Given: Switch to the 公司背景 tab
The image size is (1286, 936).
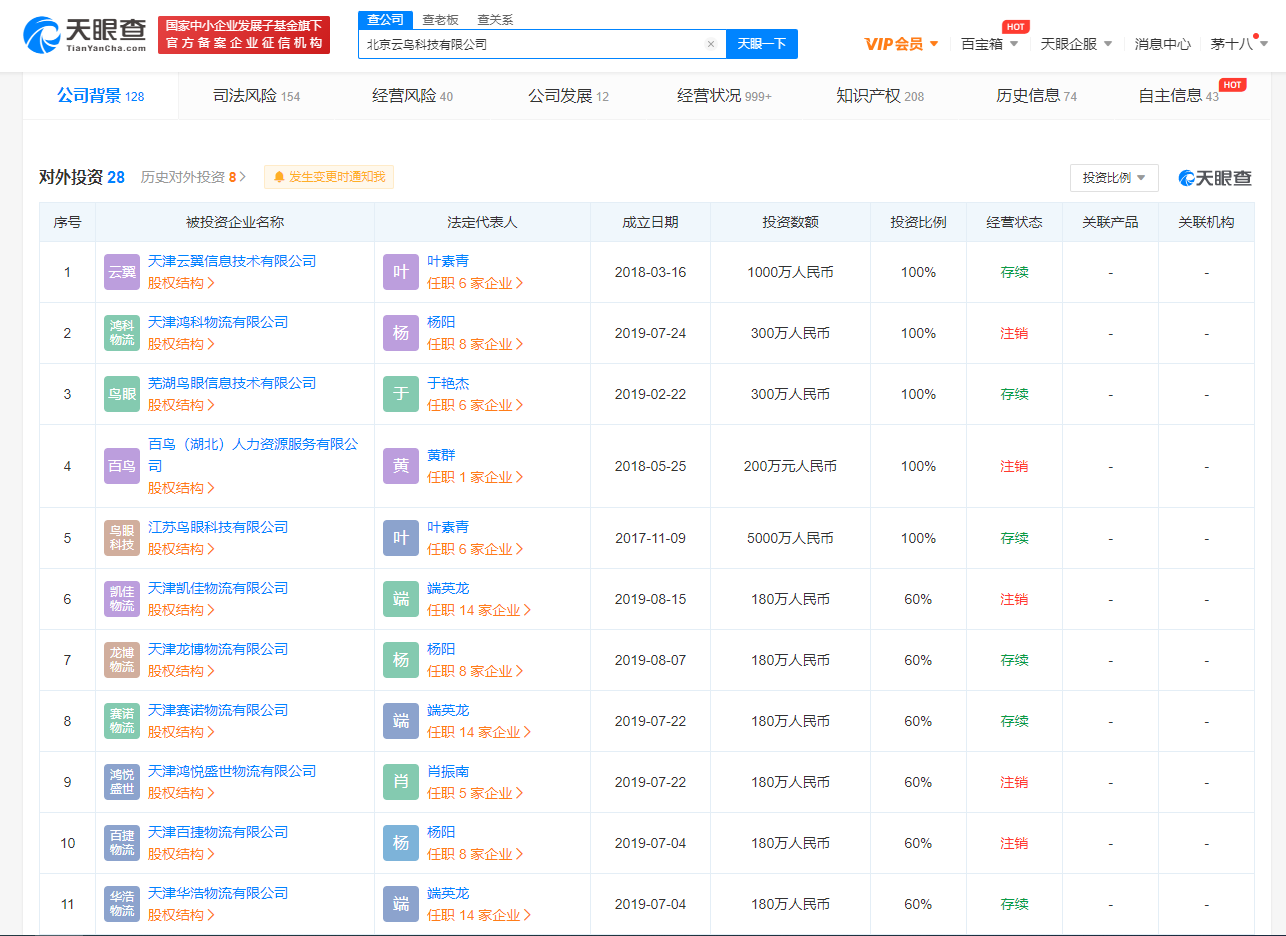Looking at the screenshot, I should [100, 96].
